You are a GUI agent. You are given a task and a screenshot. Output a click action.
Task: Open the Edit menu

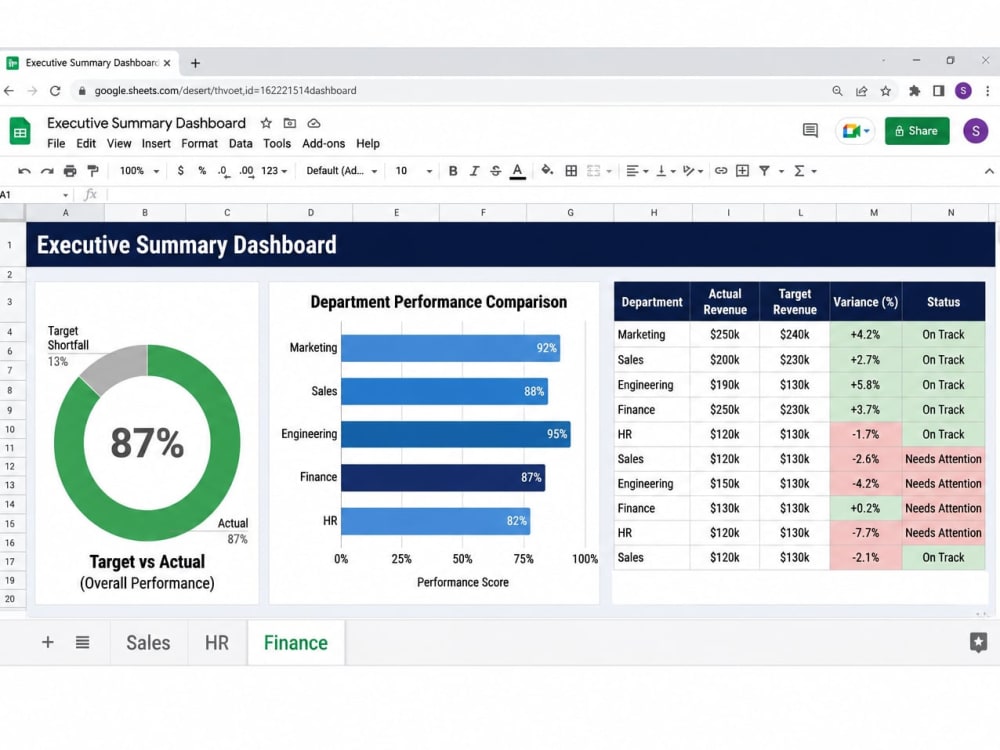[86, 143]
